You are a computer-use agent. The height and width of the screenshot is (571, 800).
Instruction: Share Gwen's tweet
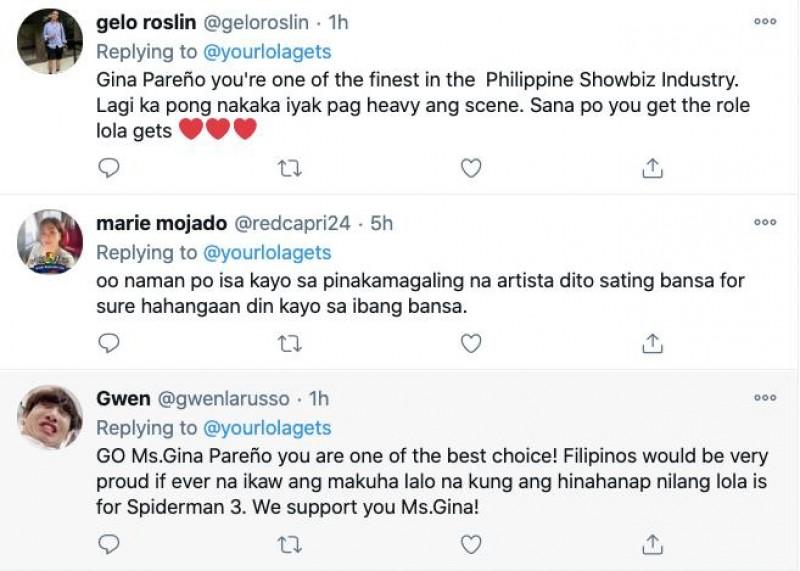[x=652, y=544]
